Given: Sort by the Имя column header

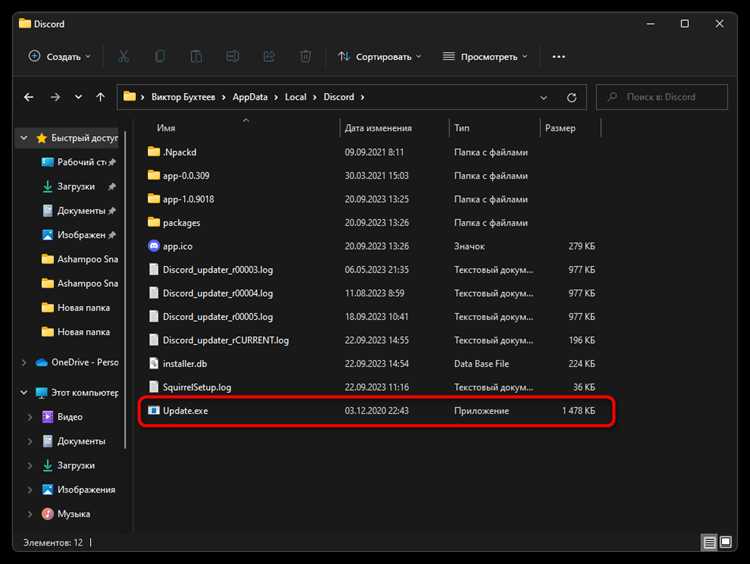Looking at the screenshot, I should pyautogui.click(x=166, y=128).
